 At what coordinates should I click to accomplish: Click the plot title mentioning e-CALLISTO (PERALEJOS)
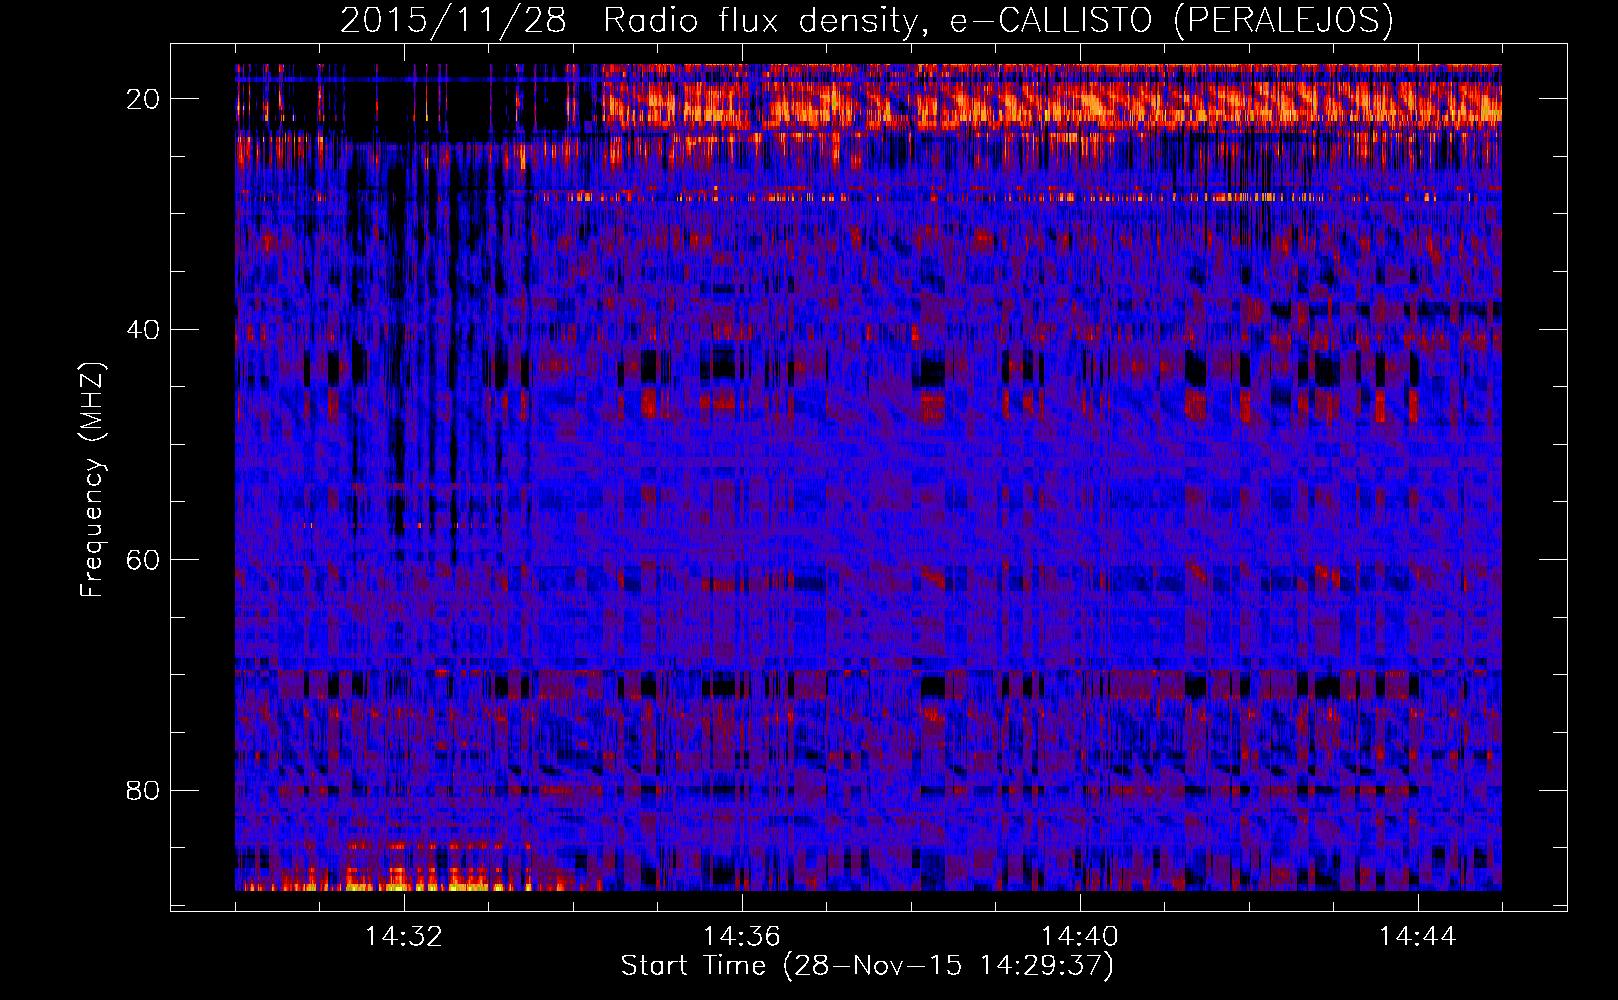point(867,20)
